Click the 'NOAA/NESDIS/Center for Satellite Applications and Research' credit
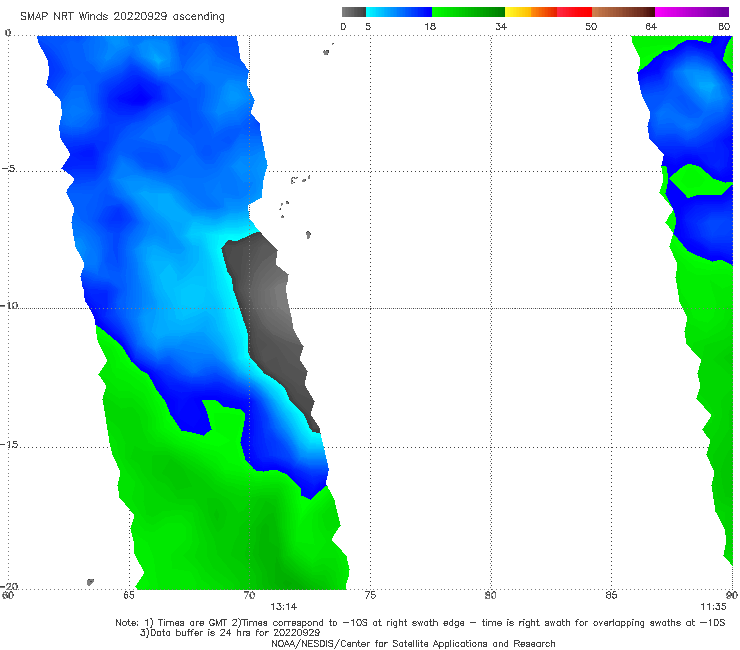Screen dimensions: 740x650 [413, 644]
